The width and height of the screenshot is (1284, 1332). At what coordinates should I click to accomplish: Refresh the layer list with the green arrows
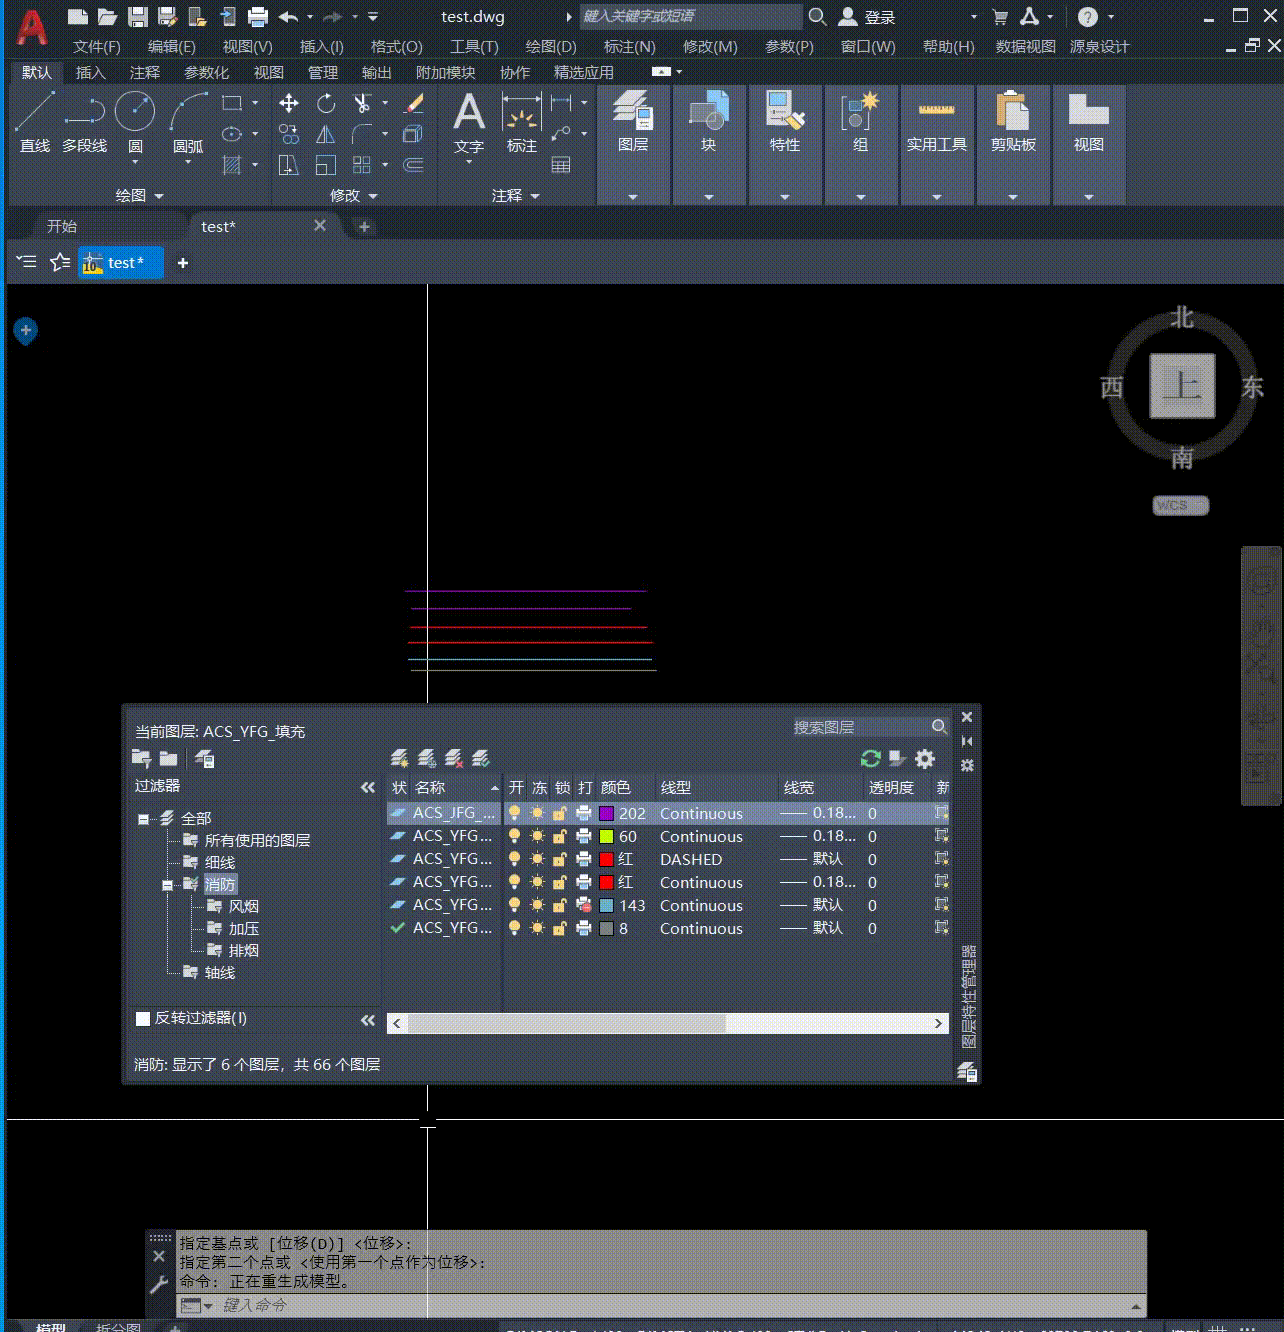coord(870,759)
